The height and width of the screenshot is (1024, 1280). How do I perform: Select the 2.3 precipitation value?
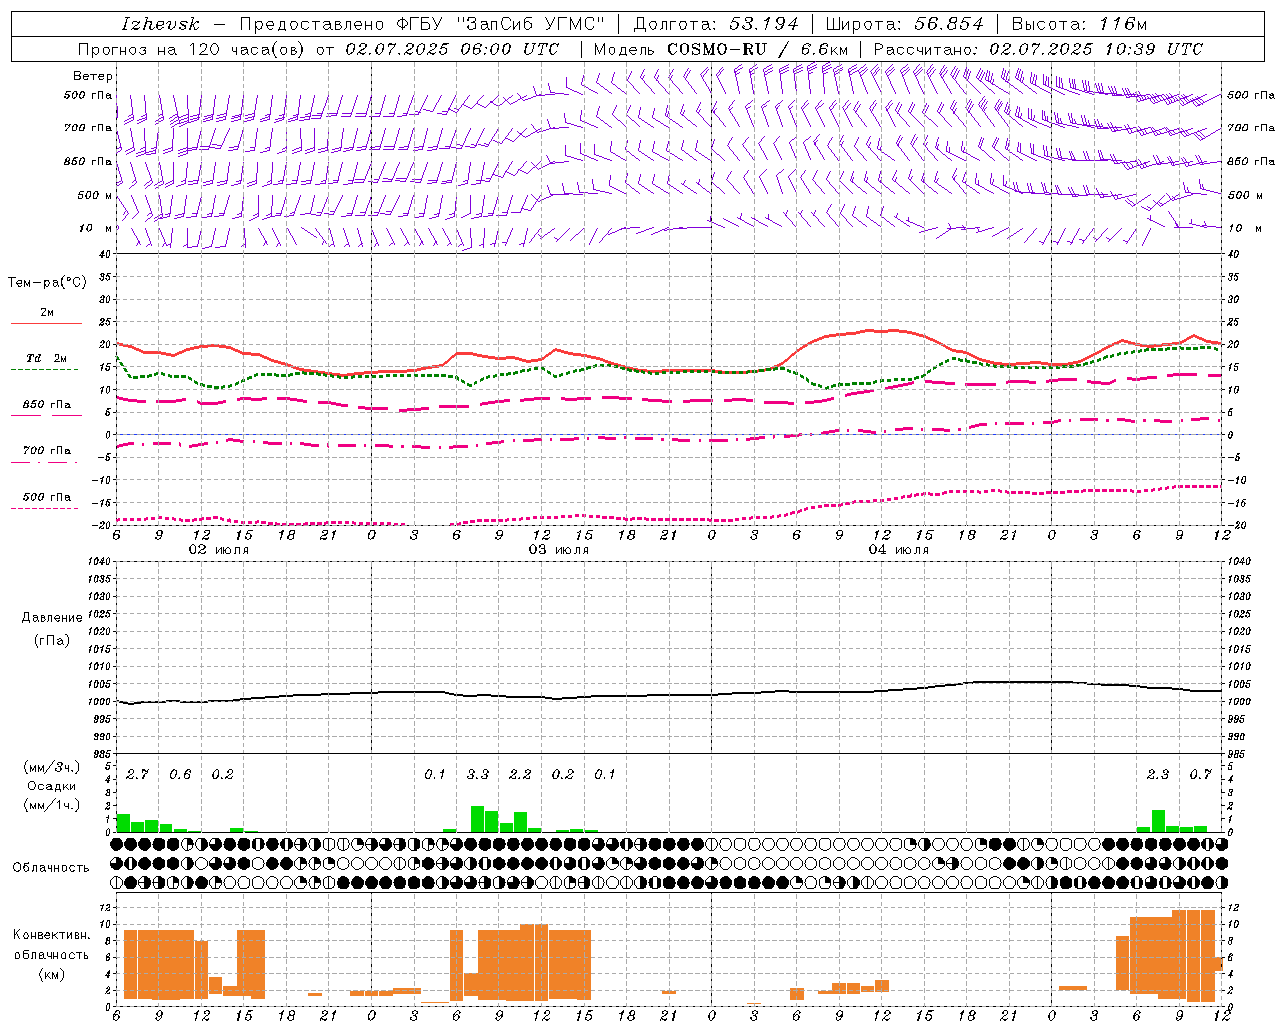(x=1158, y=774)
